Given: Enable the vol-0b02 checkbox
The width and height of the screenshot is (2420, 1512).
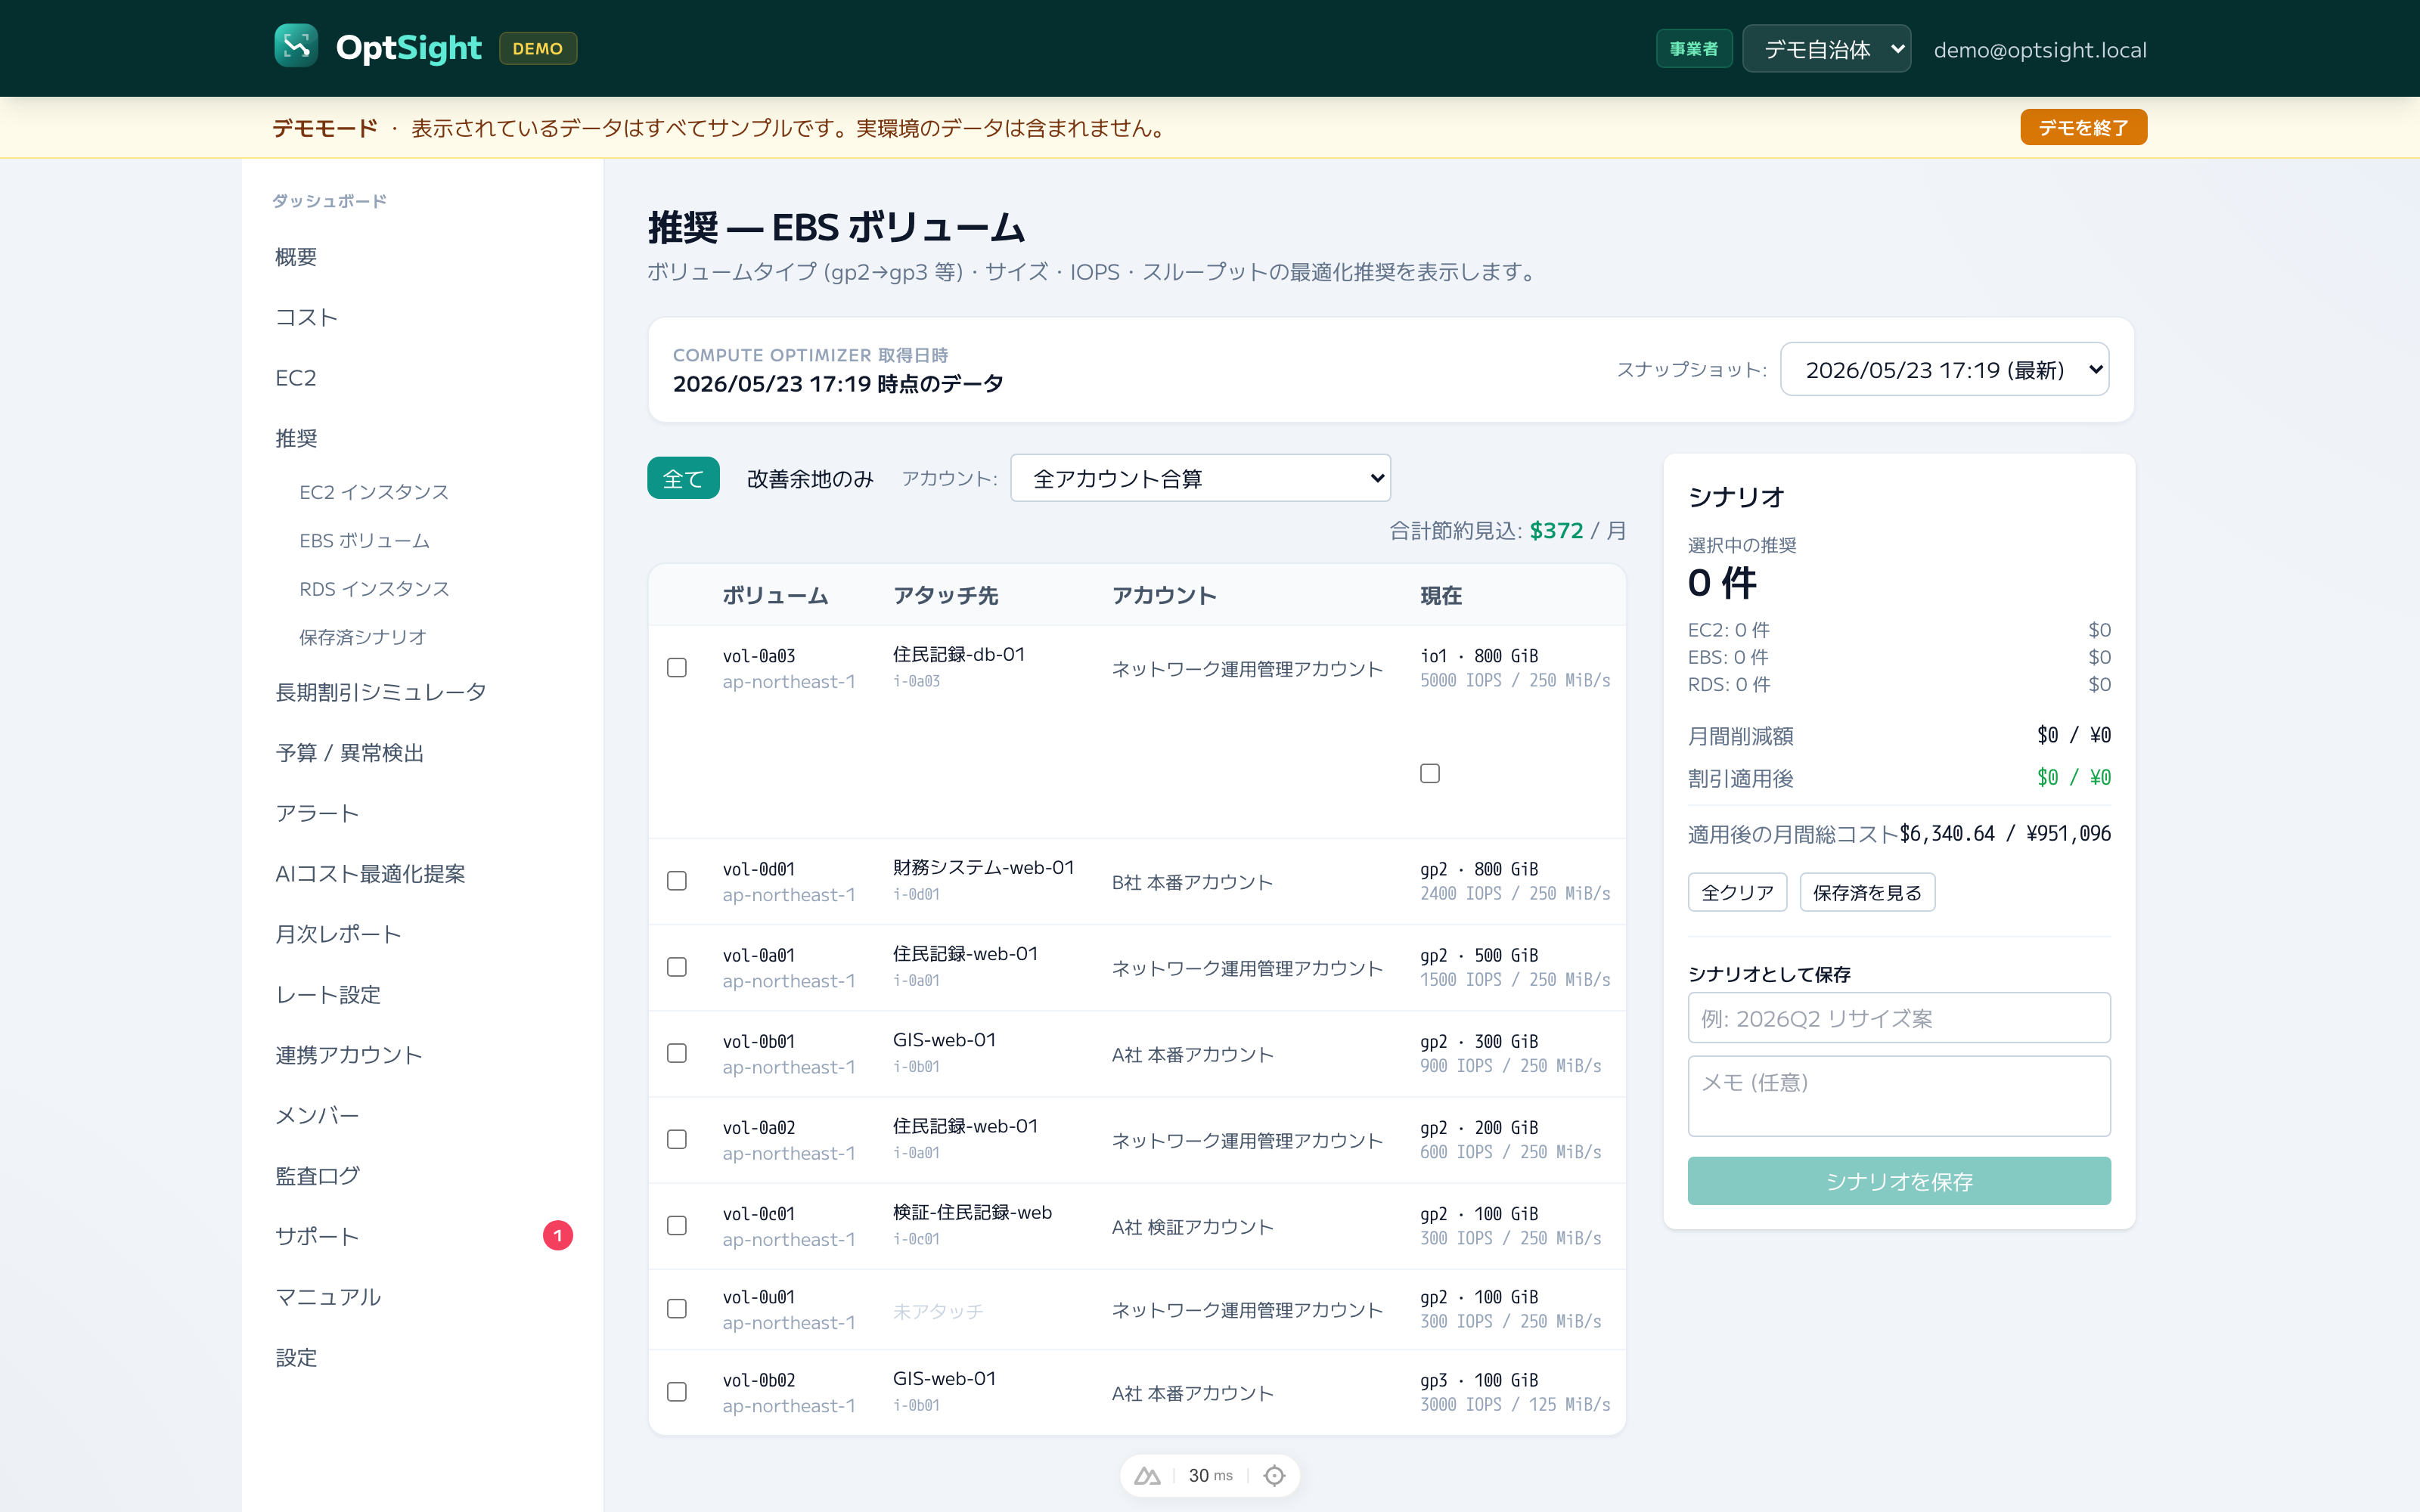Looking at the screenshot, I should (x=677, y=1392).
